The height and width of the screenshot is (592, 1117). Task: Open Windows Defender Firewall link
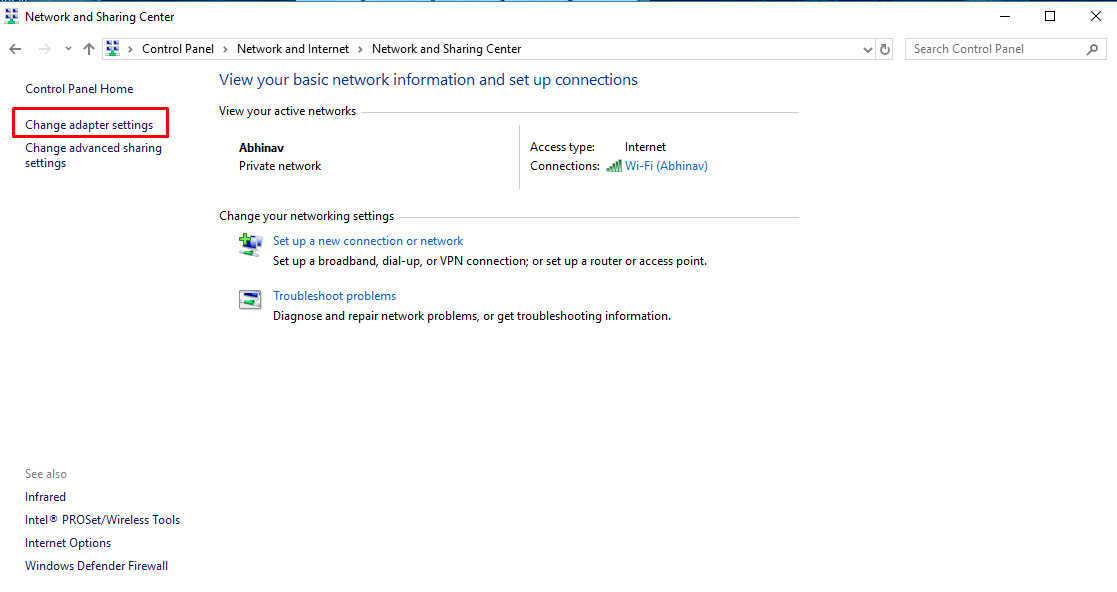(x=96, y=566)
